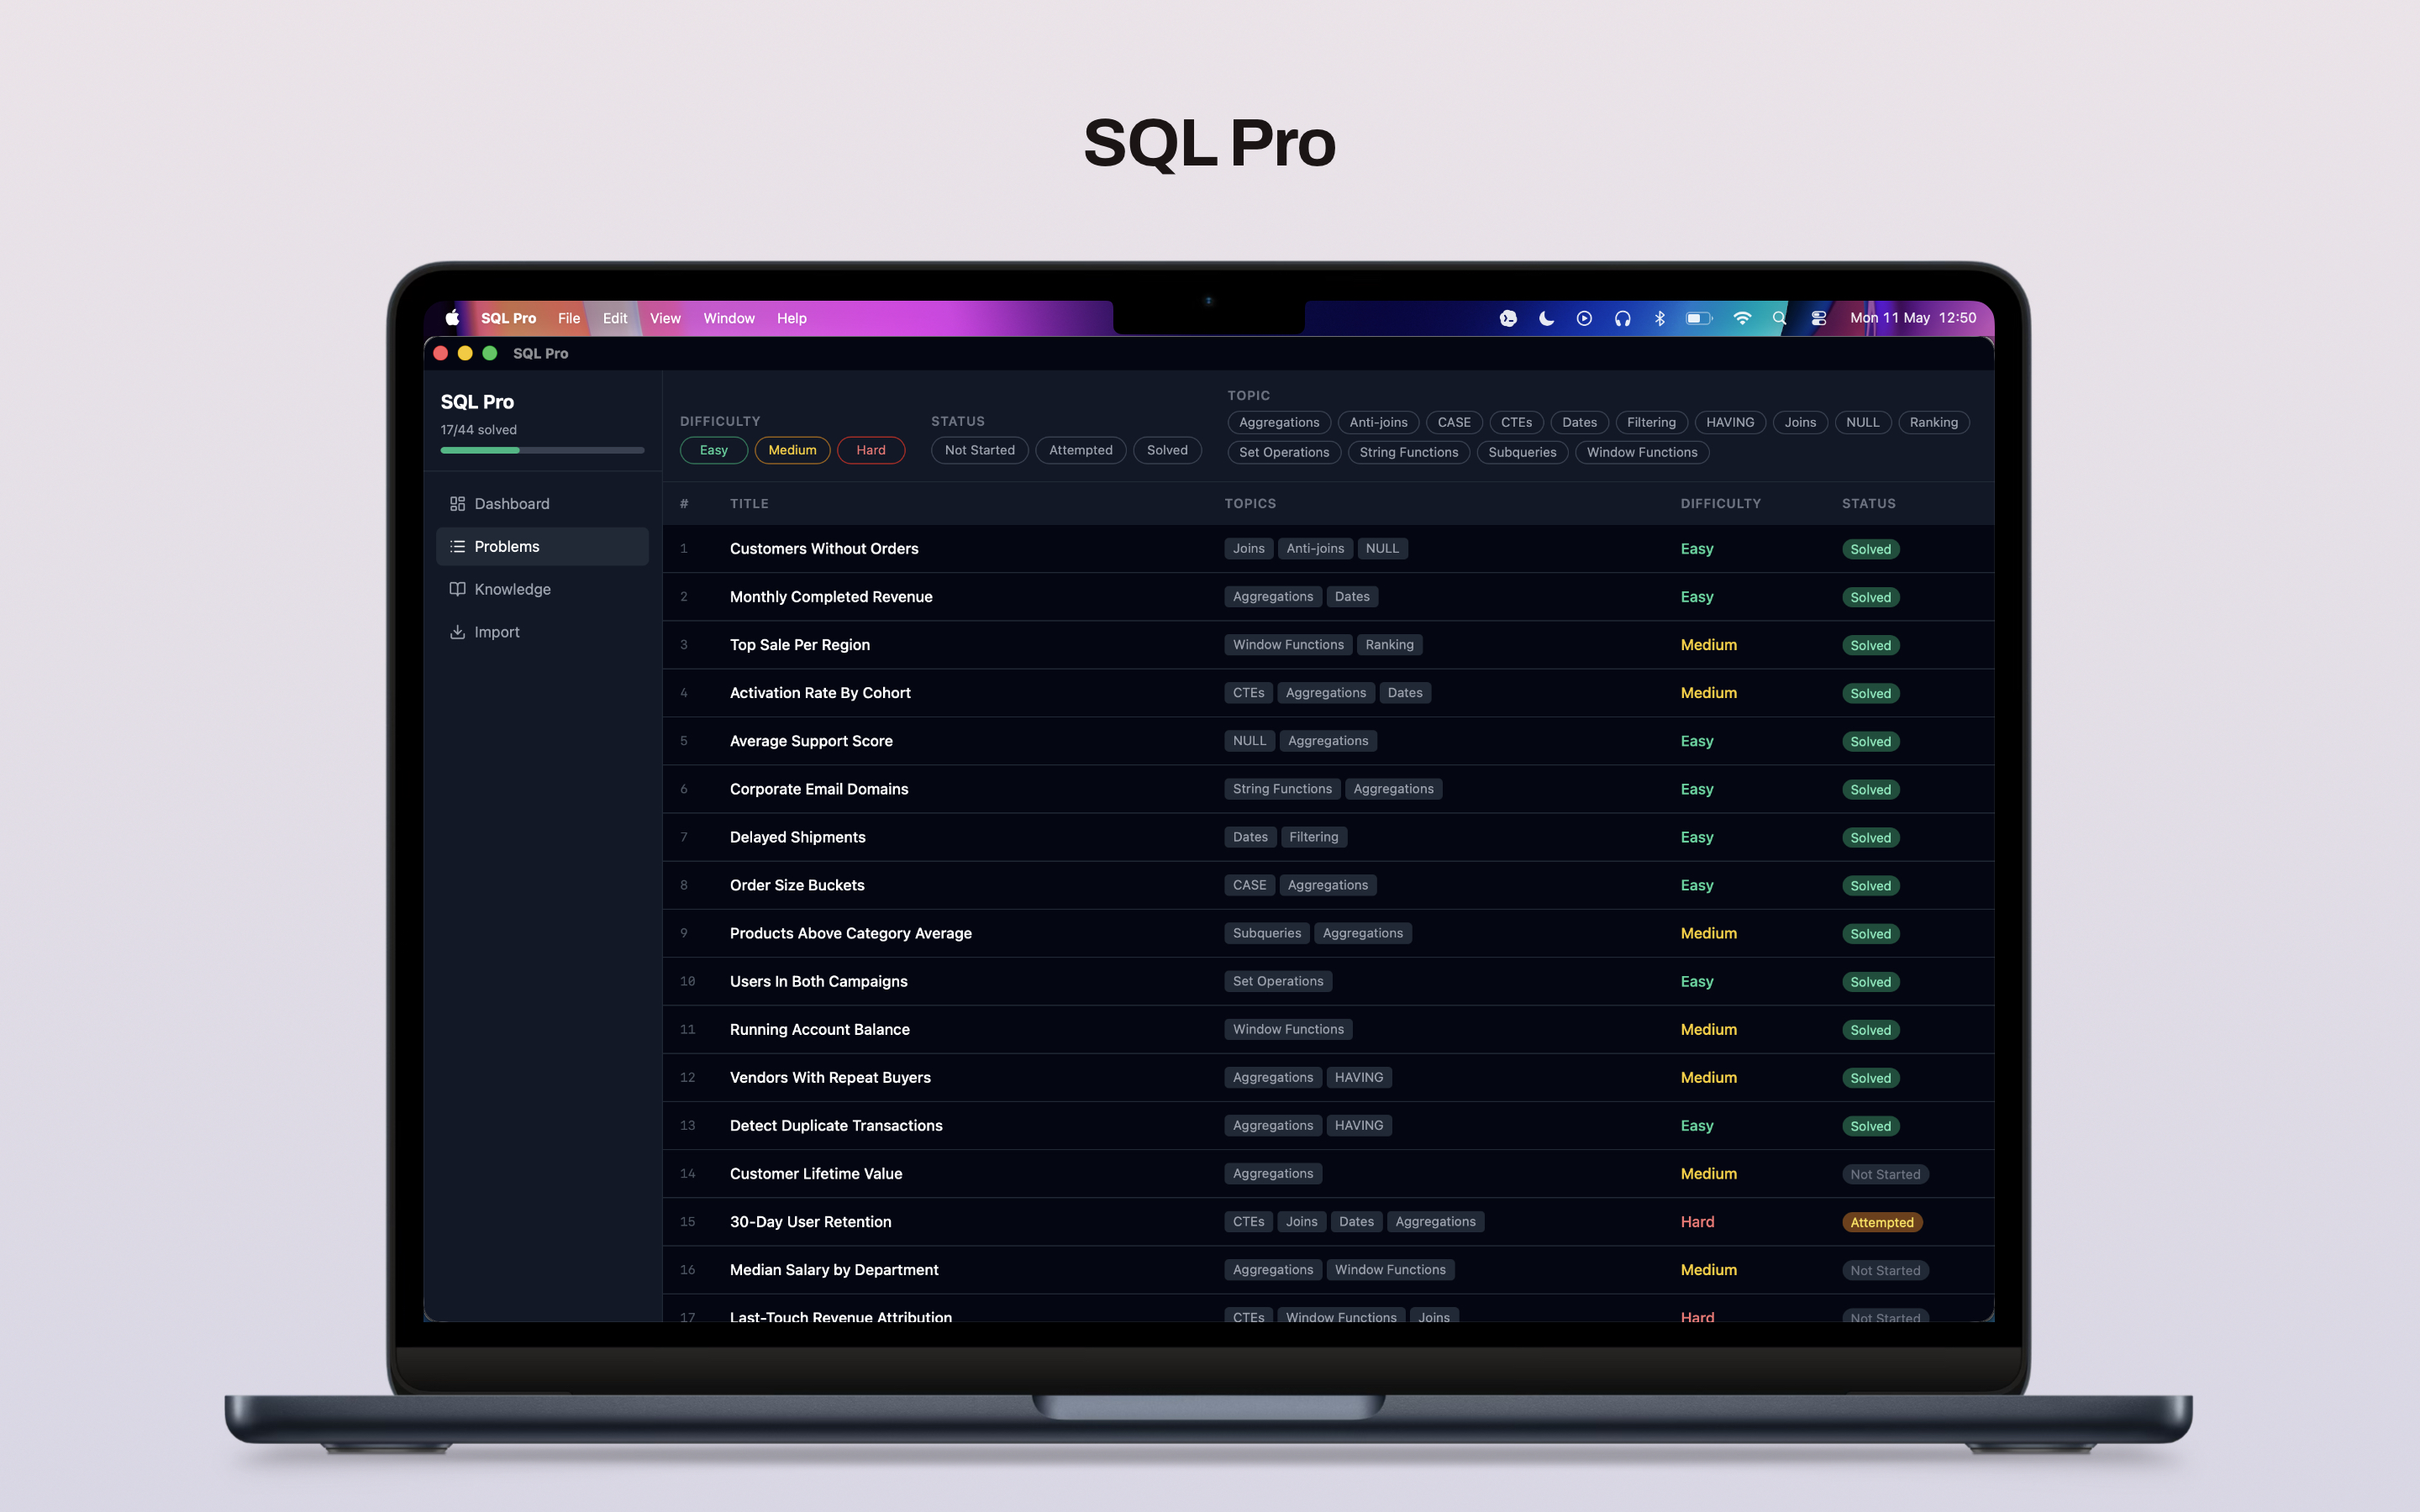The image size is (2420, 1512).
Task: Open problem Corporate Email Domains
Action: coord(1328,789)
